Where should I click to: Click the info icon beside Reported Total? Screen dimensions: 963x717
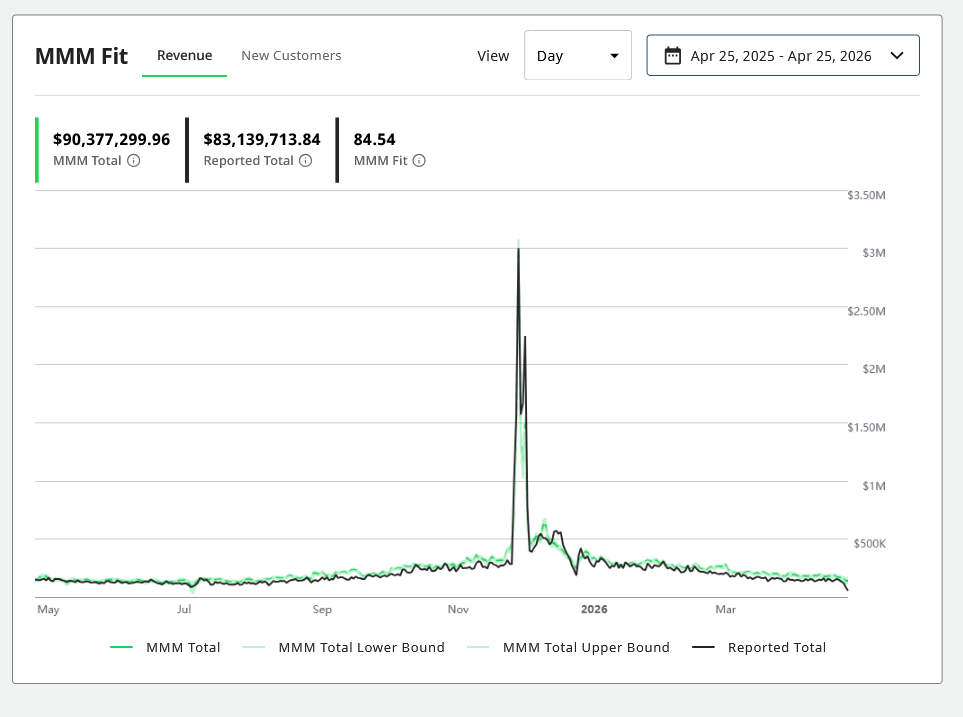point(306,161)
